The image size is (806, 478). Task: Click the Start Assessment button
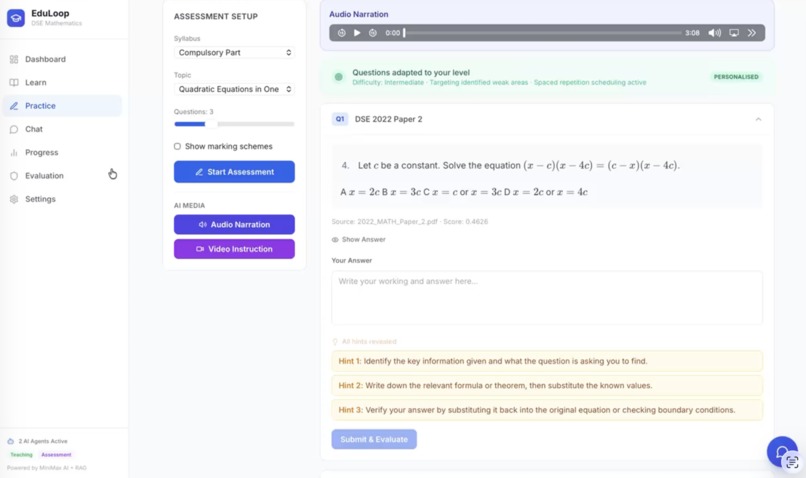point(234,172)
